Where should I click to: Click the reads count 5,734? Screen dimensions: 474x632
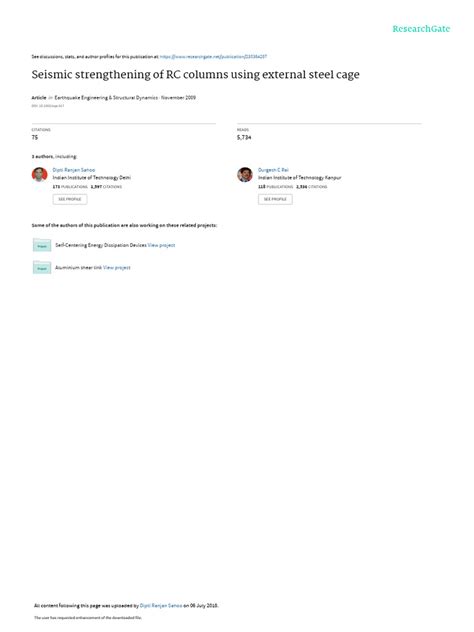pyautogui.click(x=244, y=137)
